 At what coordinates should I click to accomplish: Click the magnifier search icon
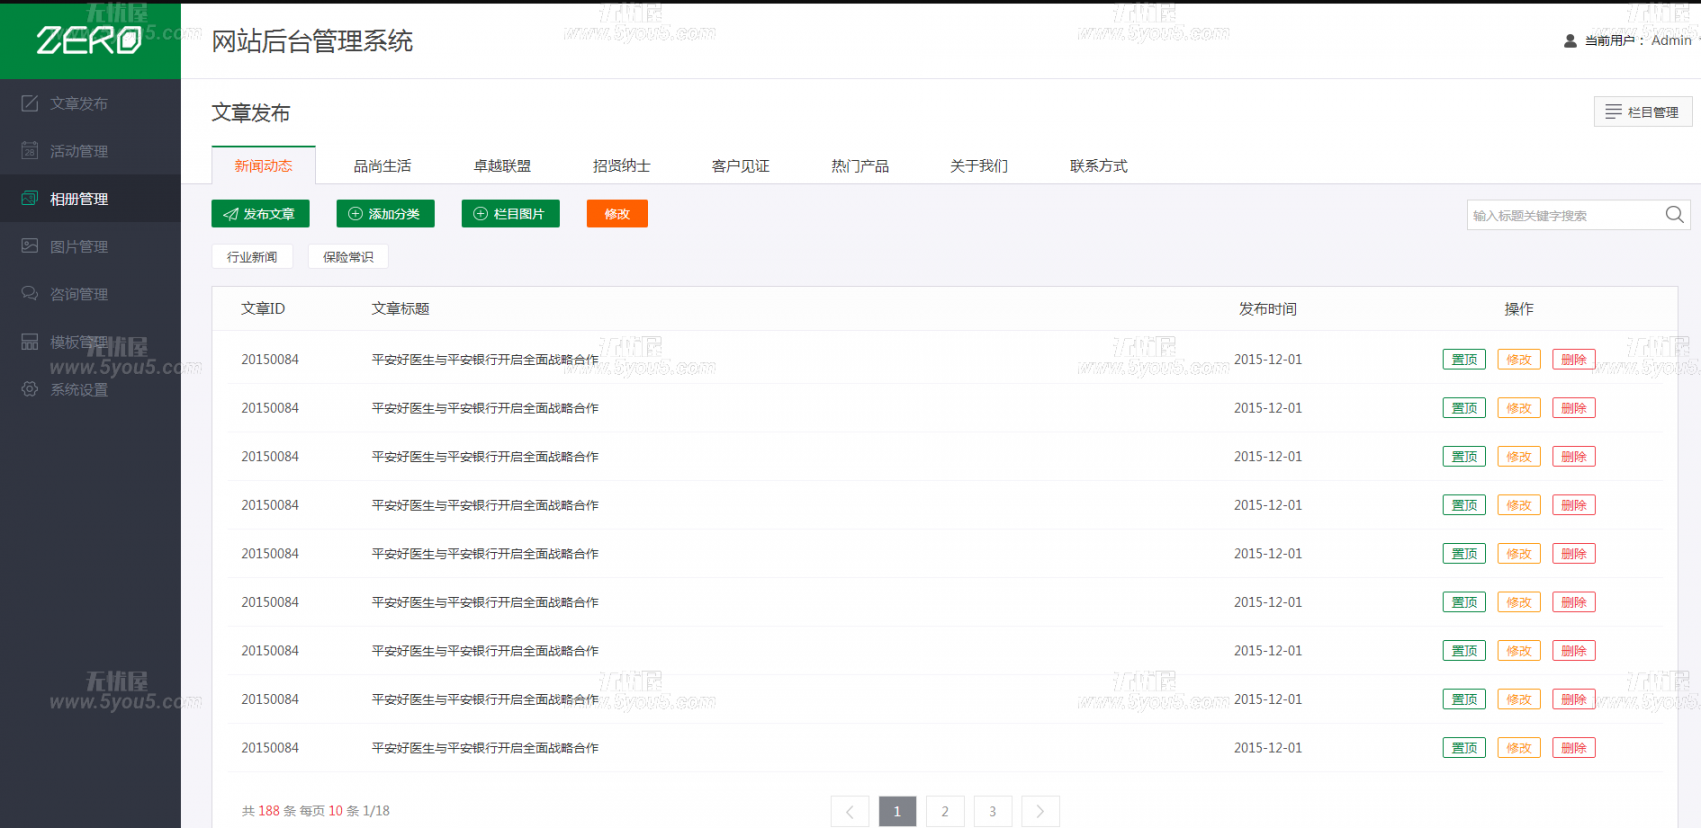[1674, 214]
